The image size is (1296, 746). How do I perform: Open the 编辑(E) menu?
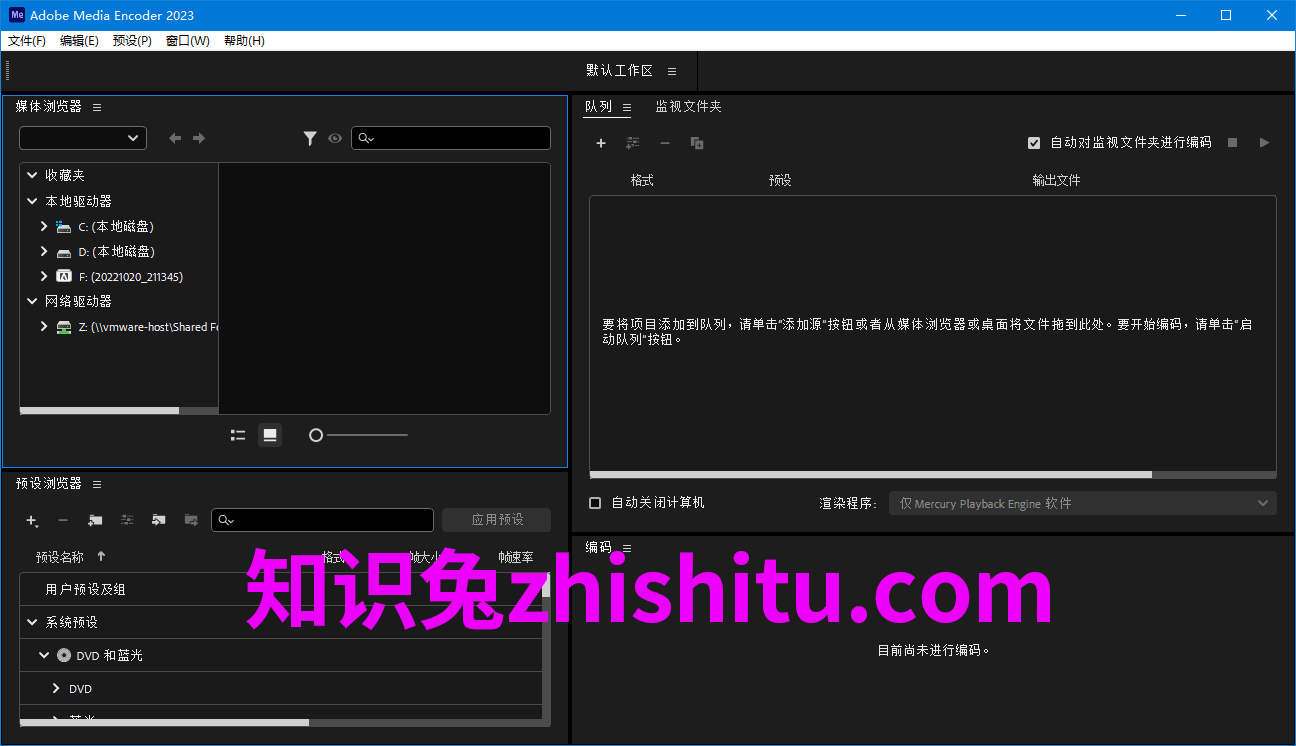79,41
